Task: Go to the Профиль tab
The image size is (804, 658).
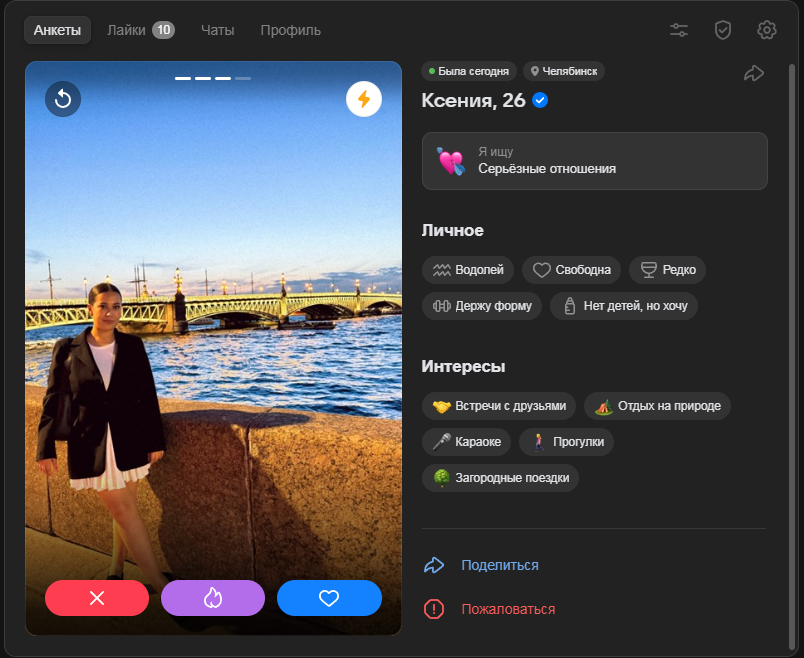Action: point(291,30)
